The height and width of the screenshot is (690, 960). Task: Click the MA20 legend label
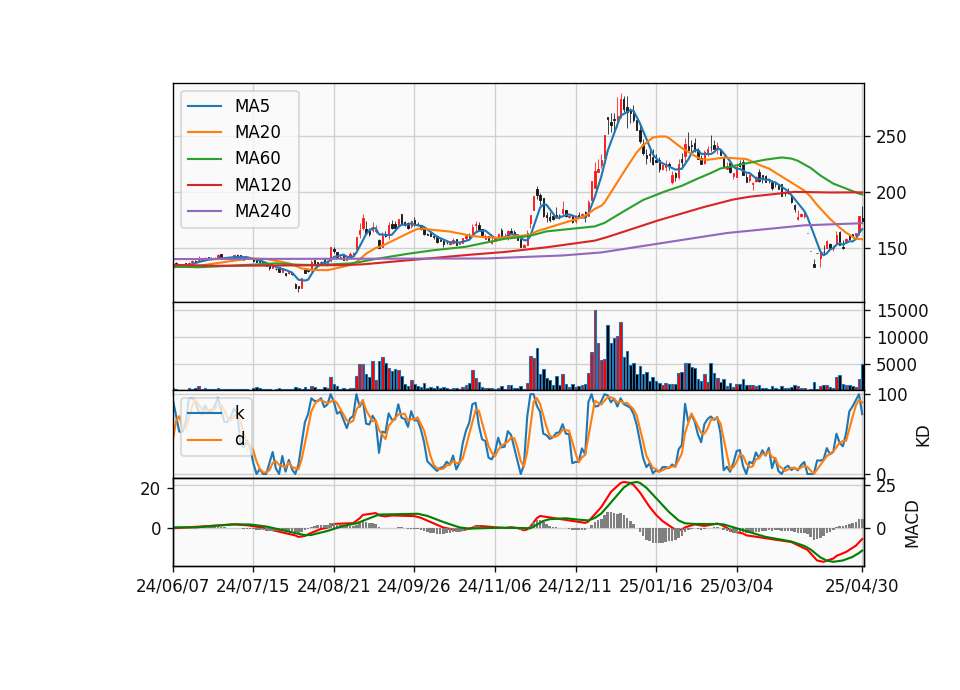pos(257,132)
